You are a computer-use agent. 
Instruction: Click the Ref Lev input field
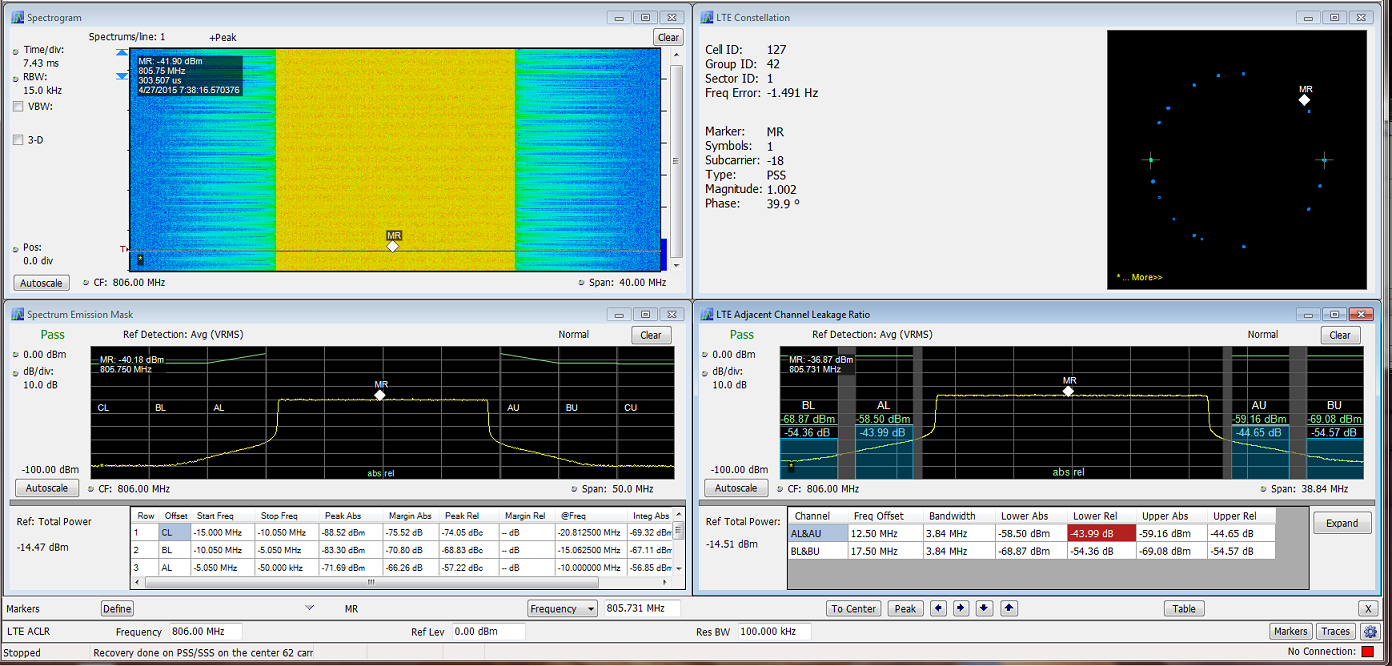tap(488, 631)
